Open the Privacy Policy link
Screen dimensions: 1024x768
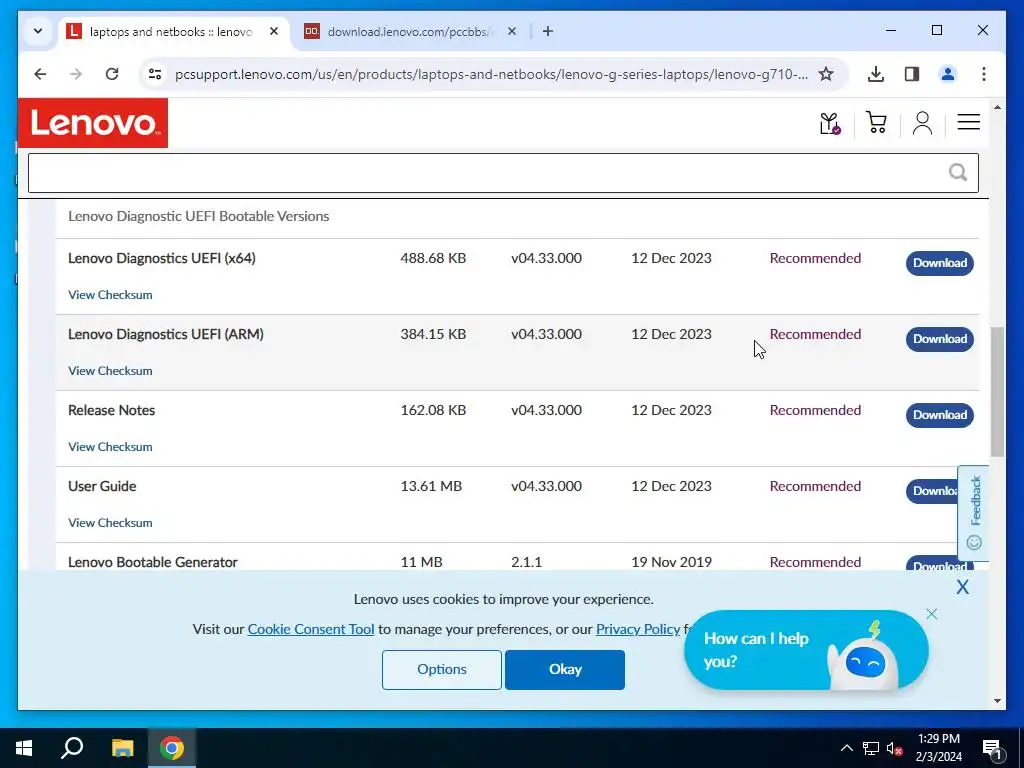pyautogui.click(x=638, y=629)
